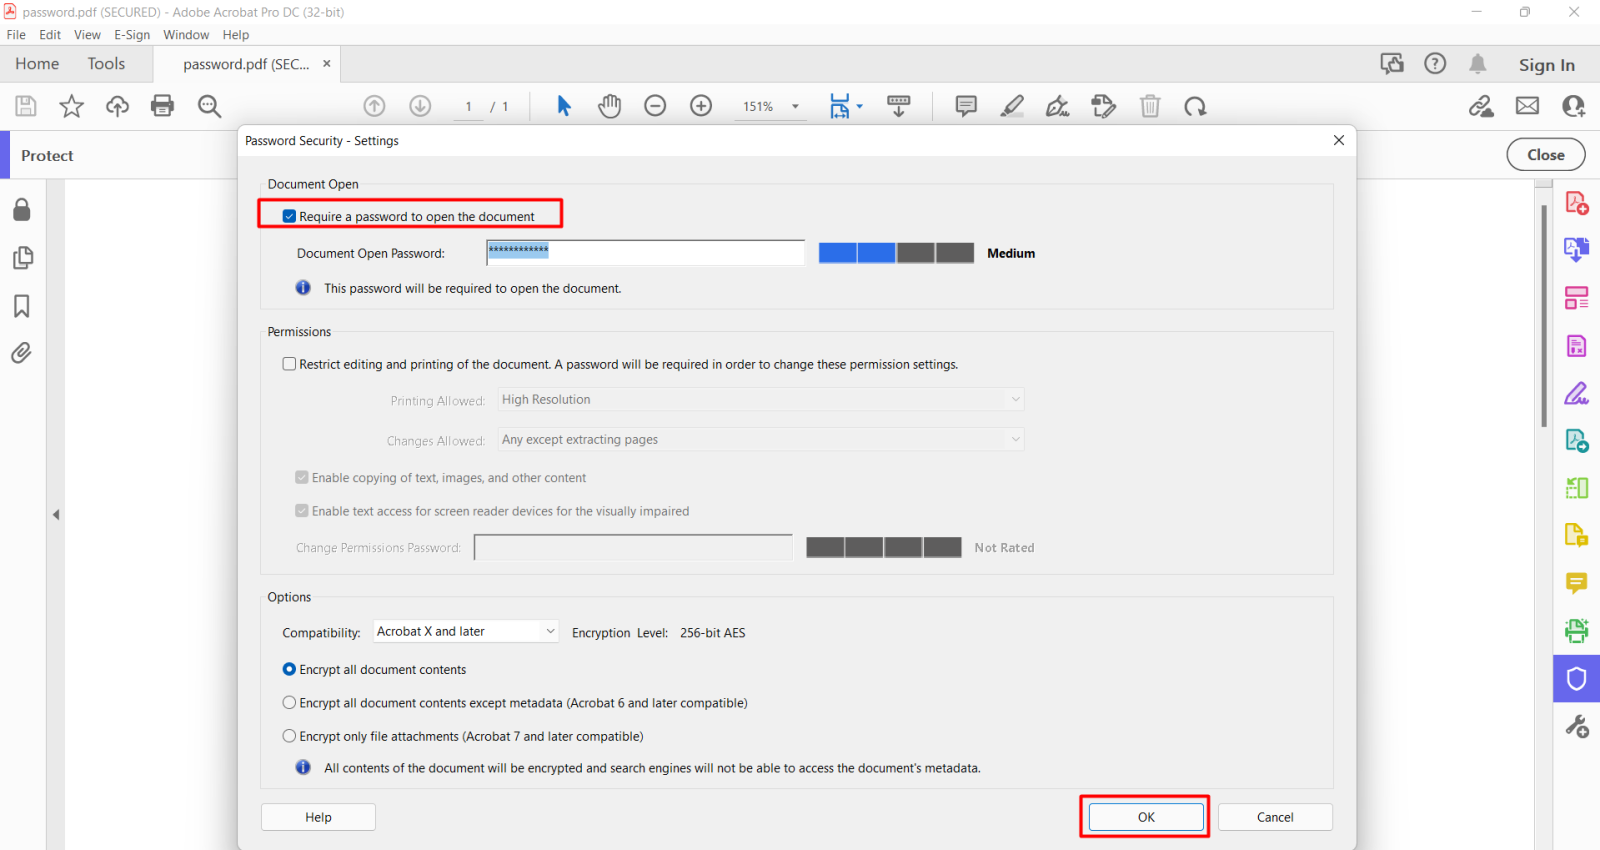
Task: Add a sticky note comment icon
Action: click(x=966, y=106)
